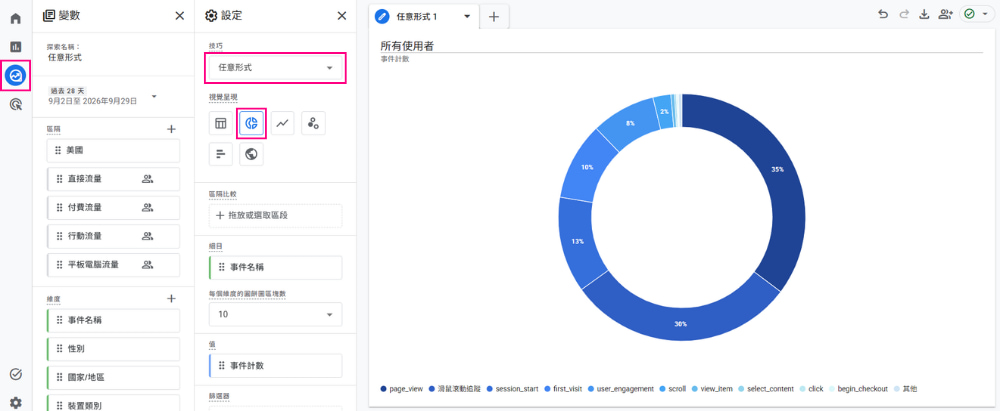Select 事件名稱 in the dimensions list
The width and height of the screenshot is (1000, 411).
pos(113,320)
